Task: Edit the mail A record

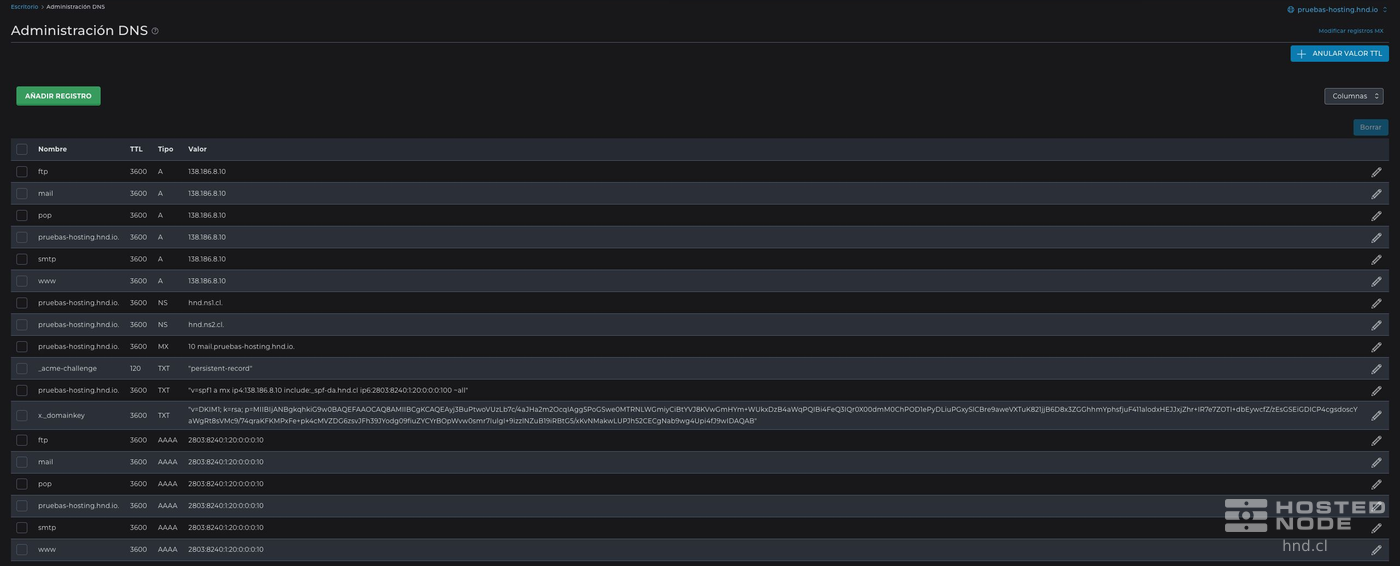Action: coord(1376,194)
